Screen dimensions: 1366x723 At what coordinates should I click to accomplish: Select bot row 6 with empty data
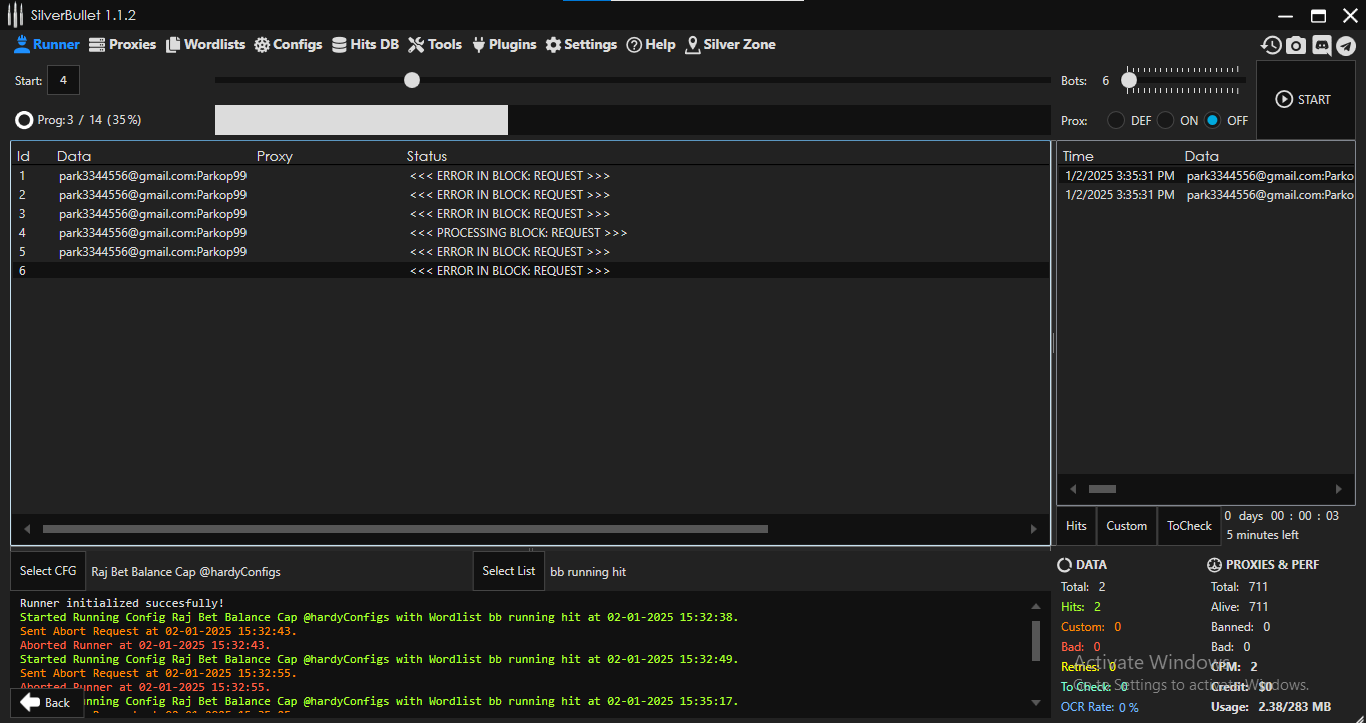pyautogui.click(x=530, y=271)
